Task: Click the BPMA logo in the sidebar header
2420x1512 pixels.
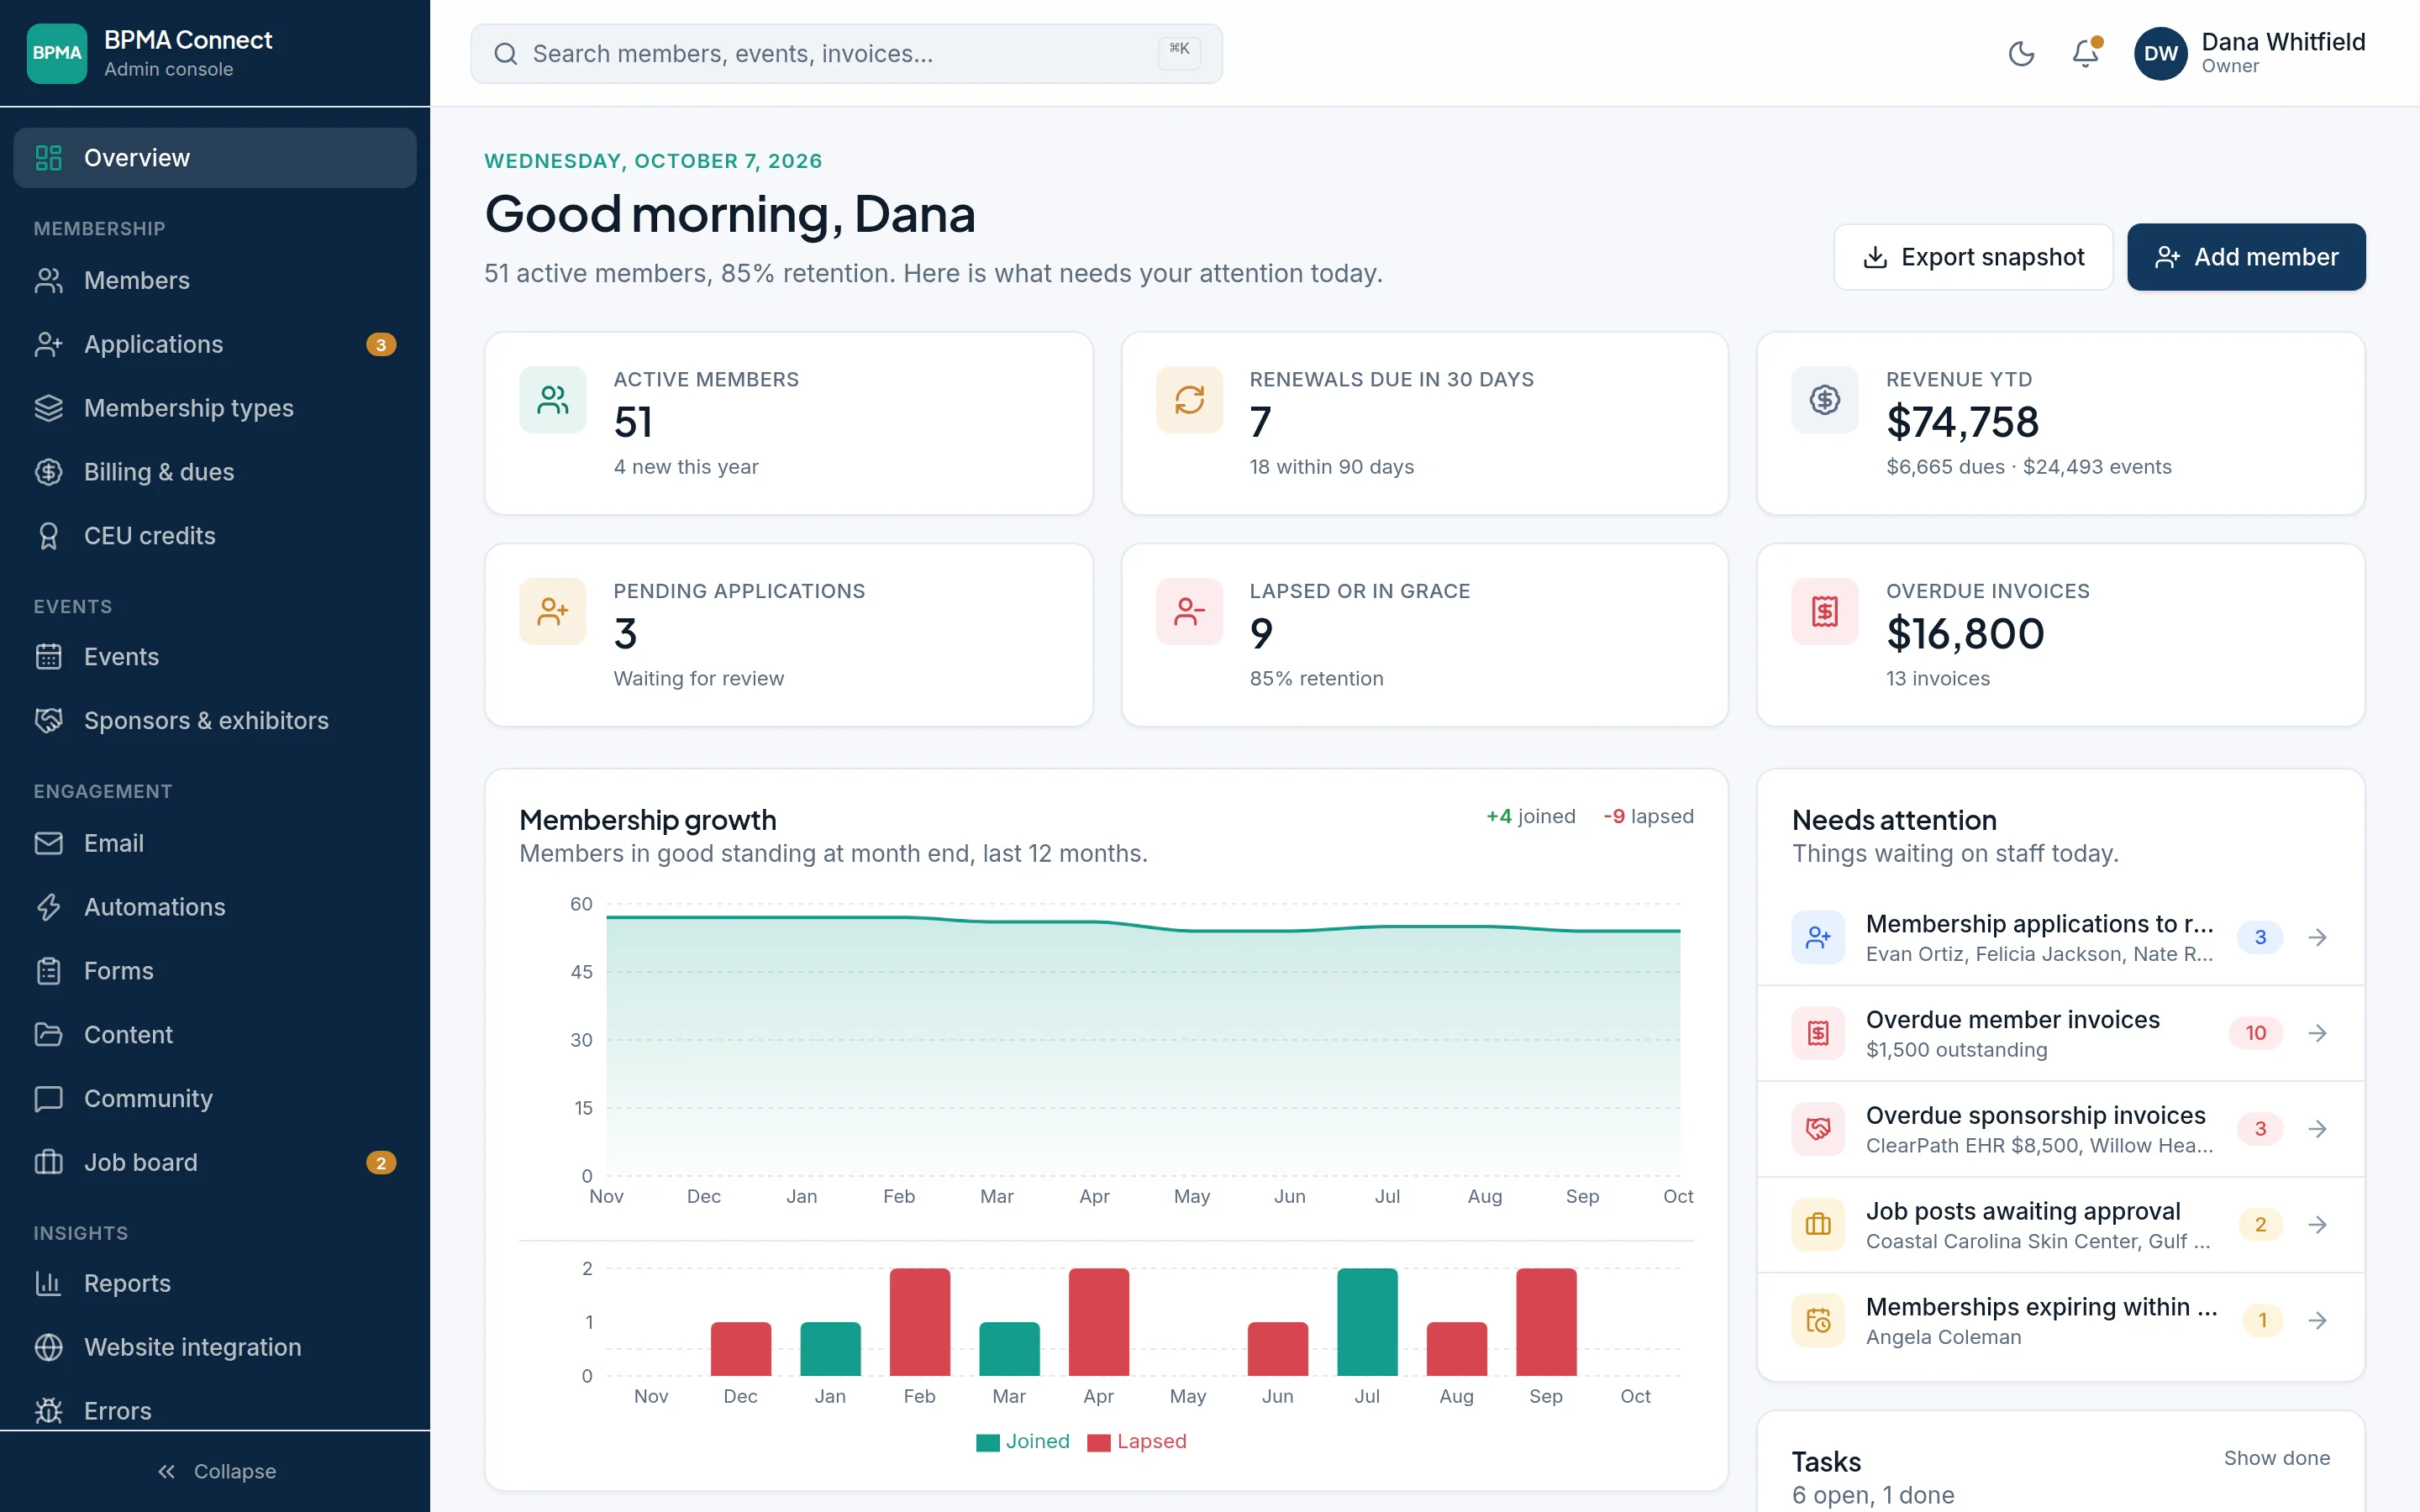Action: [x=57, y=53]
